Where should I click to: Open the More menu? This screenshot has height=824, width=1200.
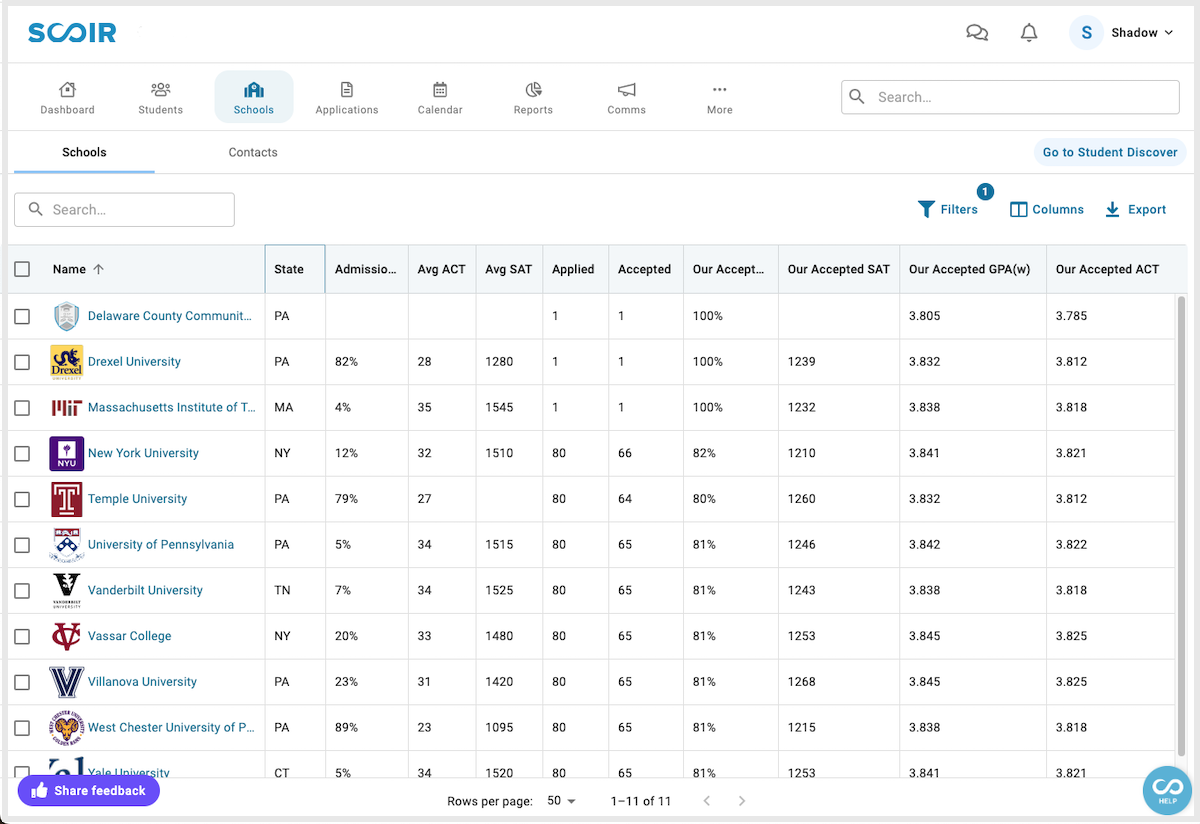[720, 98]
